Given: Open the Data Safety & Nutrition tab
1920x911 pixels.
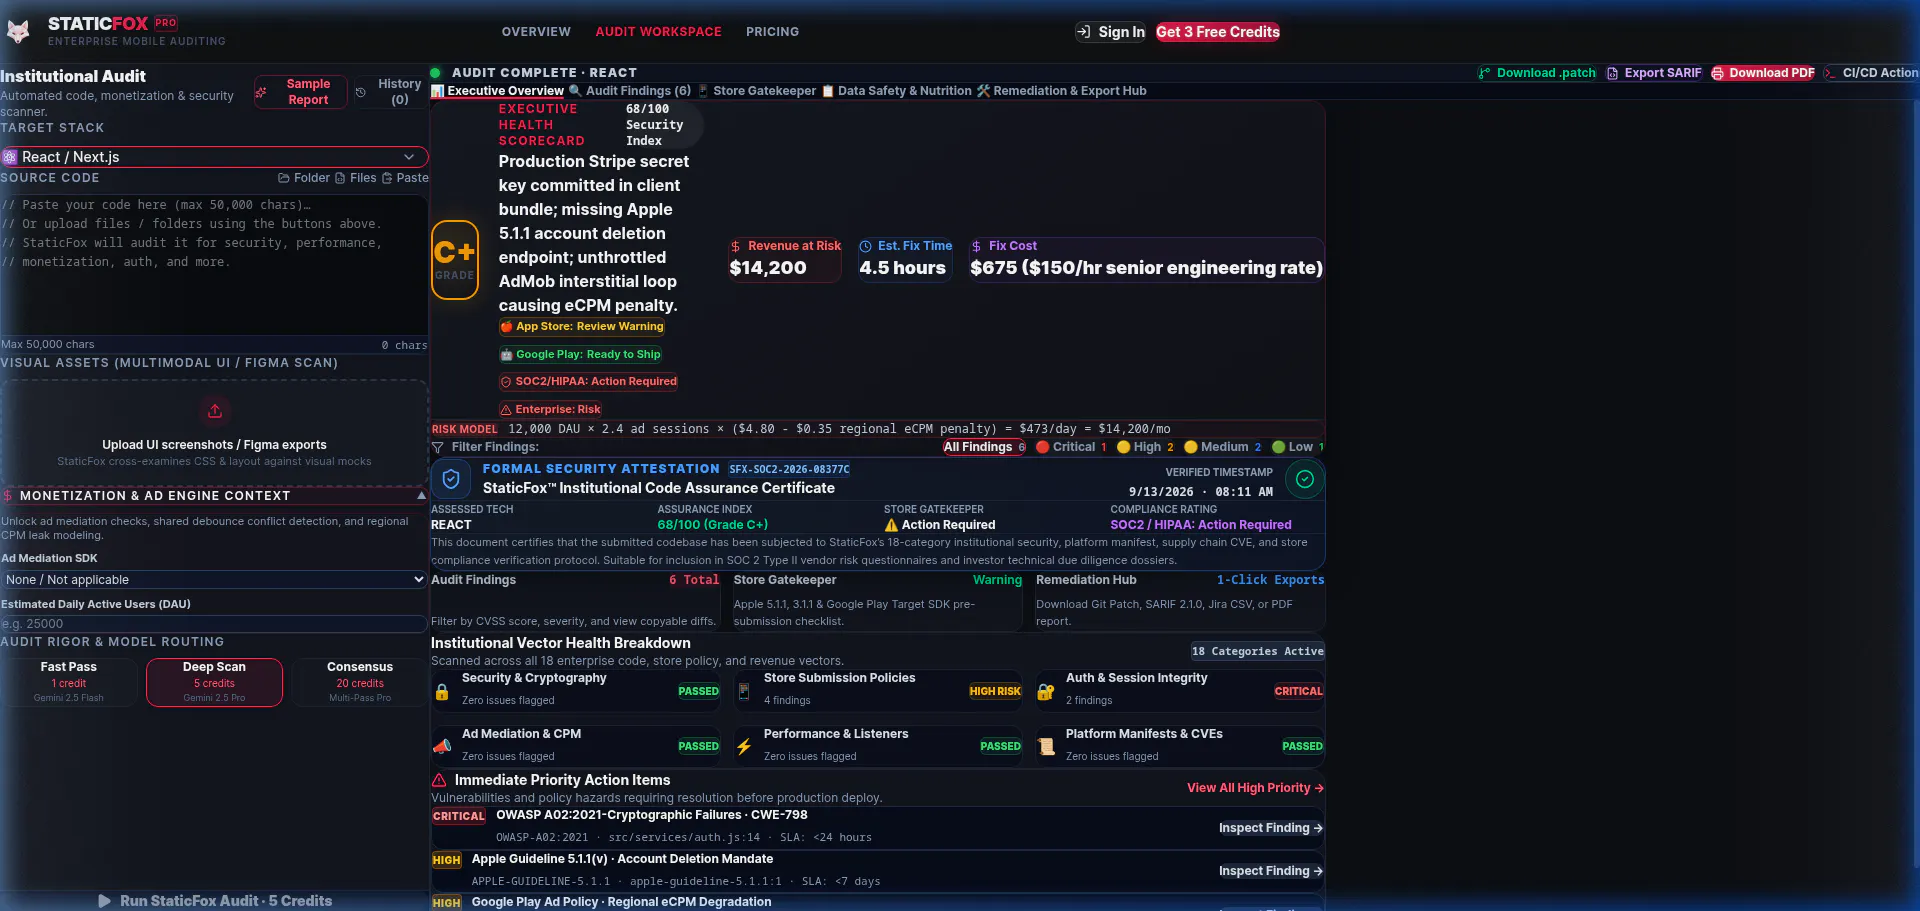Looking at the screenshot, I should tap(896, 91).
